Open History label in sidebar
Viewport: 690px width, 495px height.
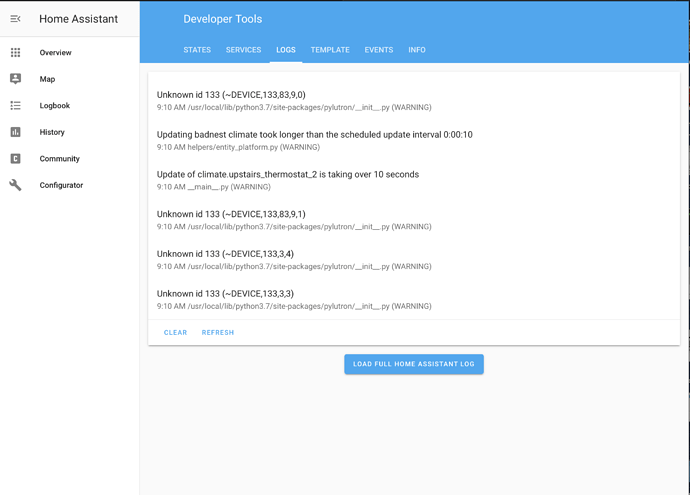(x=52, y=132)
